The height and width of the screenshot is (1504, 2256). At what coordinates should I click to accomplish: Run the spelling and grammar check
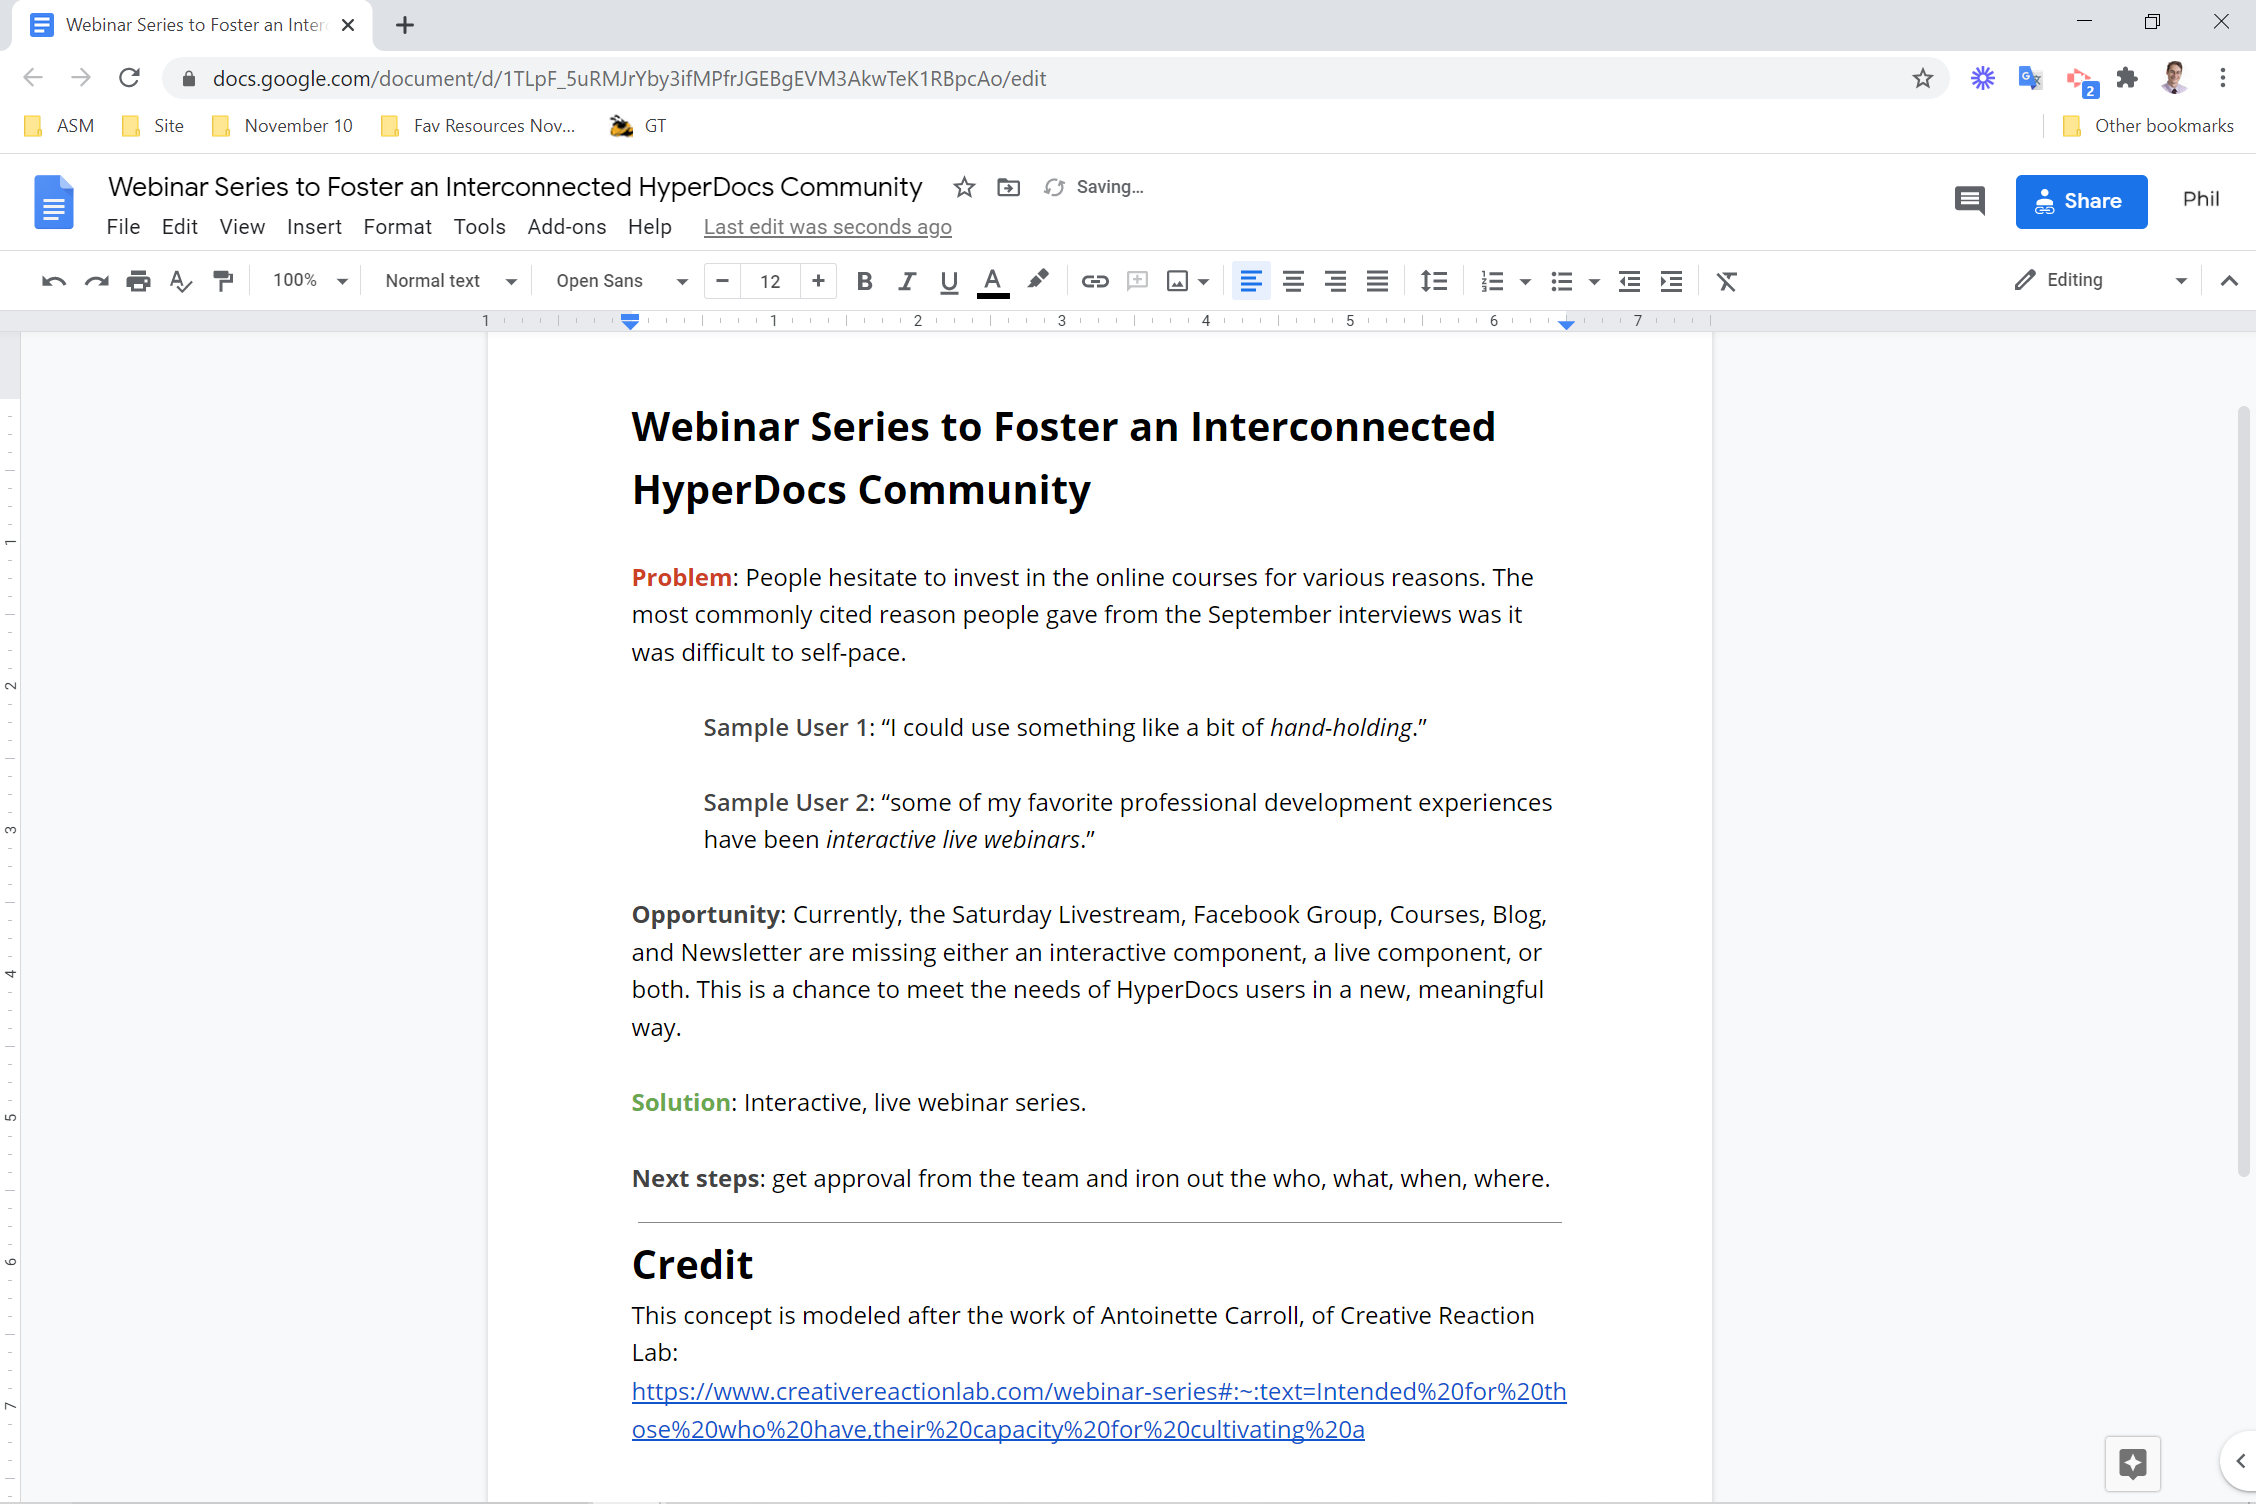pos(181,281)
